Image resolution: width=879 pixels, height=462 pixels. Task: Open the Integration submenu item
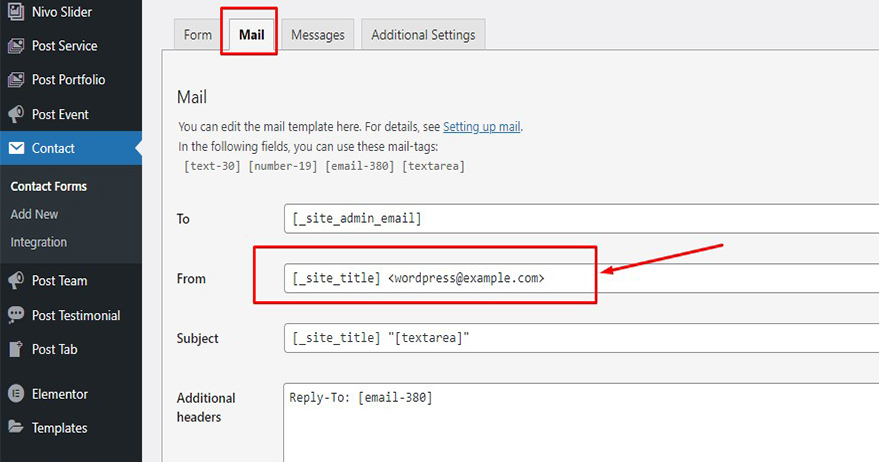(x=39, y=242)
